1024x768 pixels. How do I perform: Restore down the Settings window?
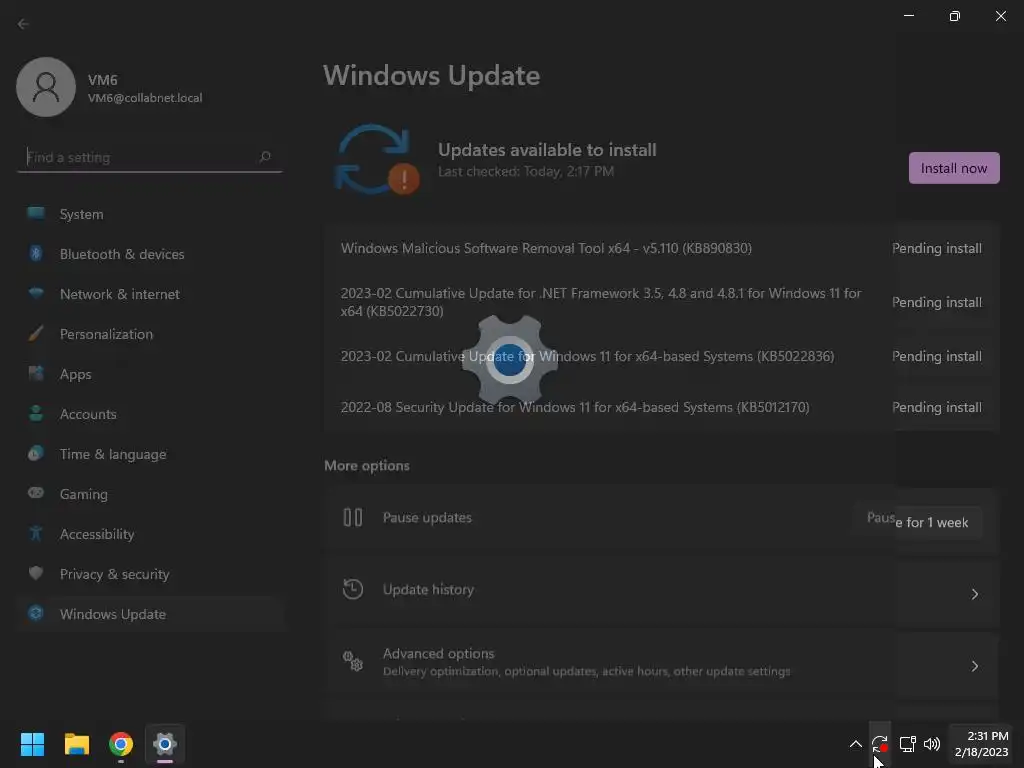pyautogui.click(x=954, y=16)
